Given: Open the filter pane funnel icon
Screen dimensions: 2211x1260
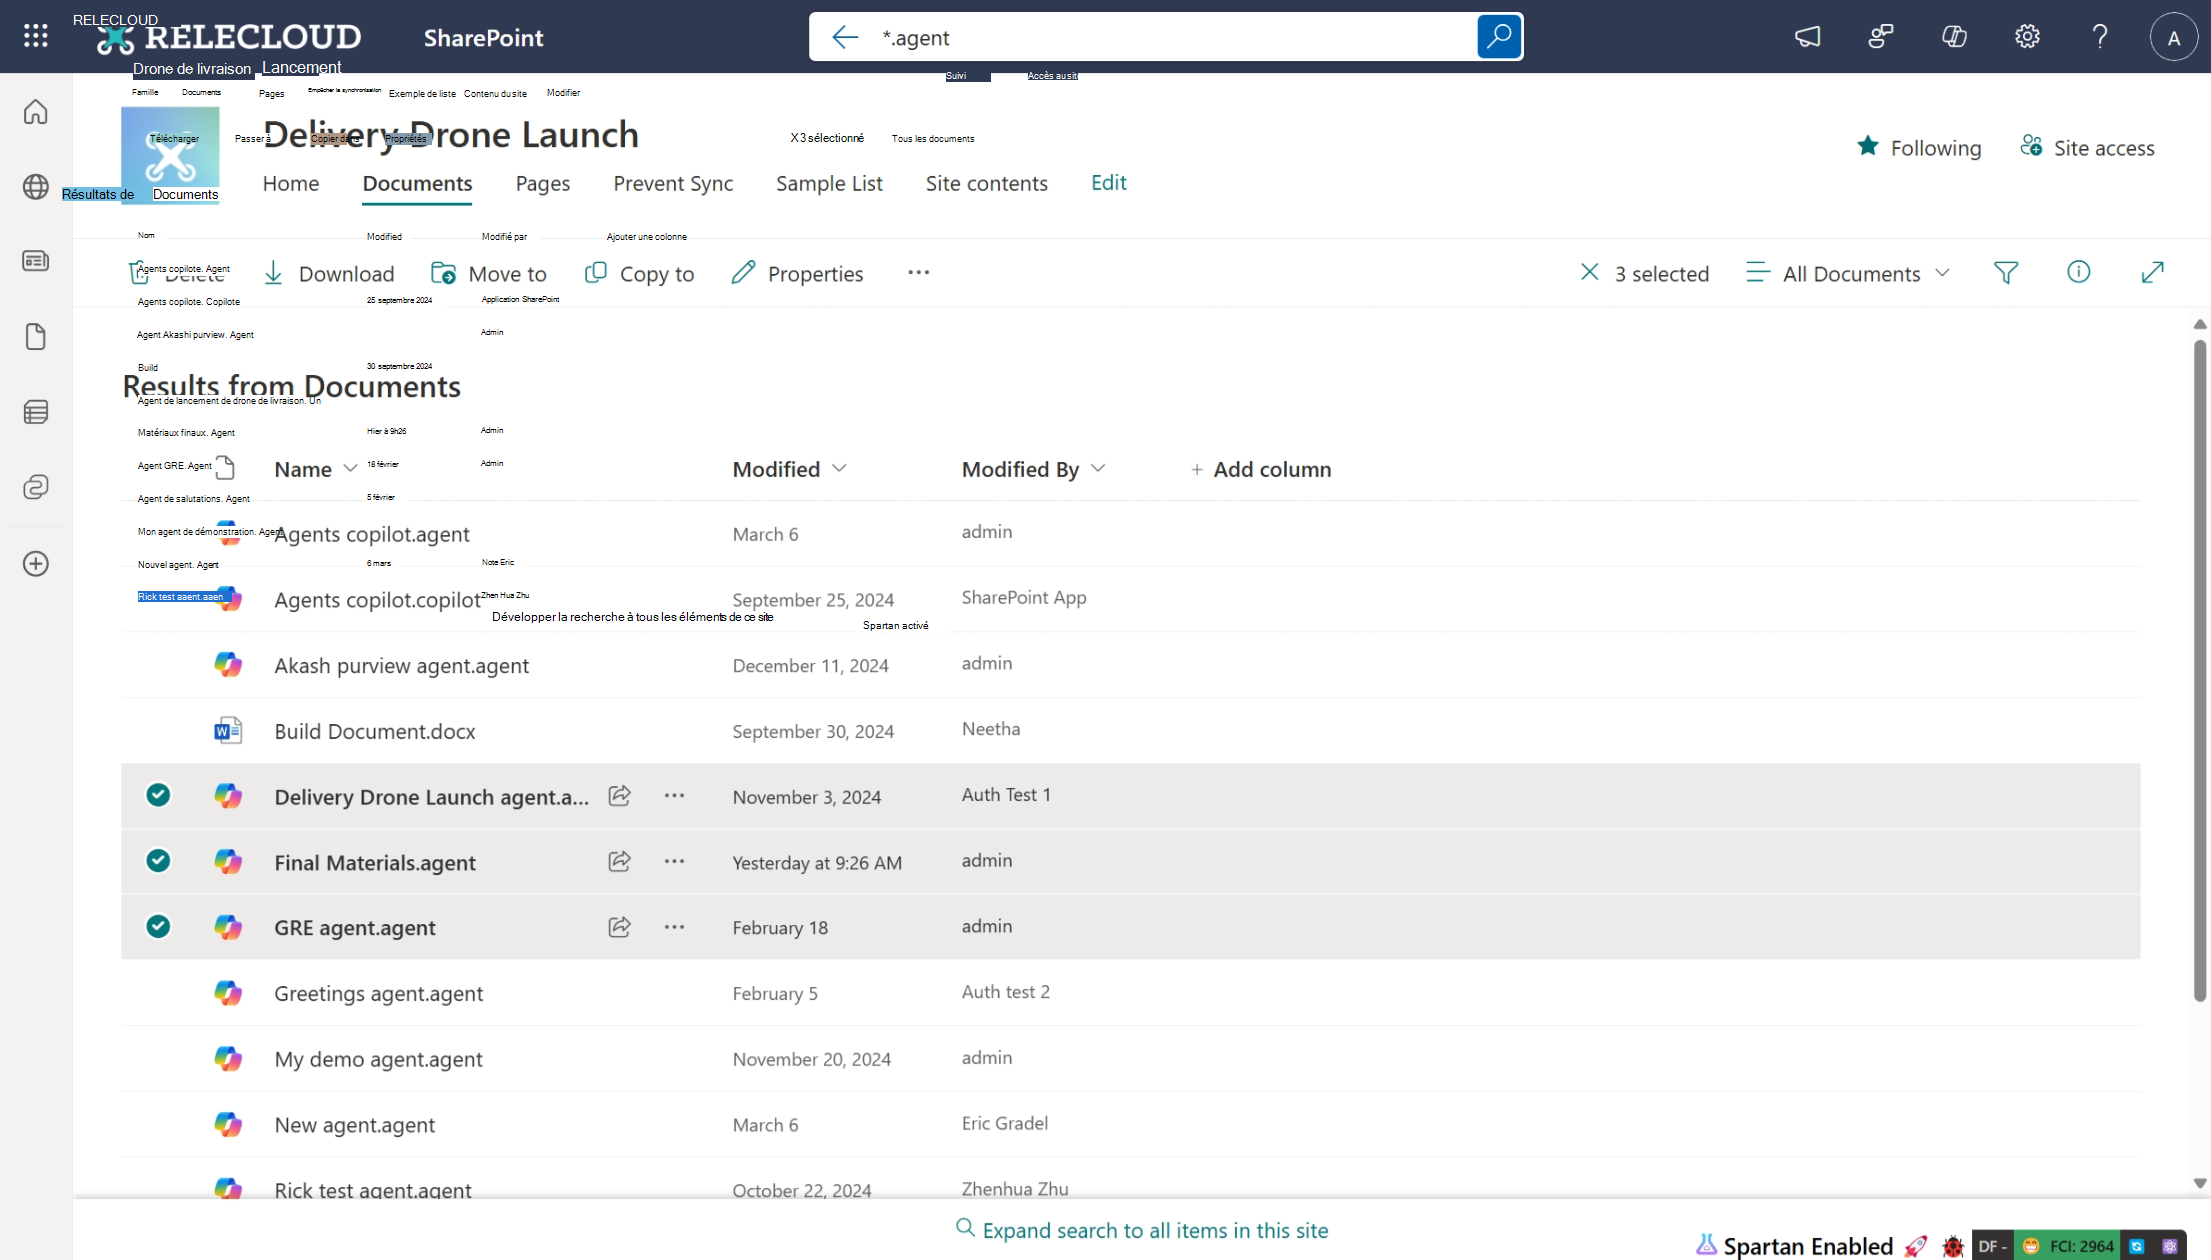Looking at the screenshot, I should pyautogui.click(x=2006, y=273).
